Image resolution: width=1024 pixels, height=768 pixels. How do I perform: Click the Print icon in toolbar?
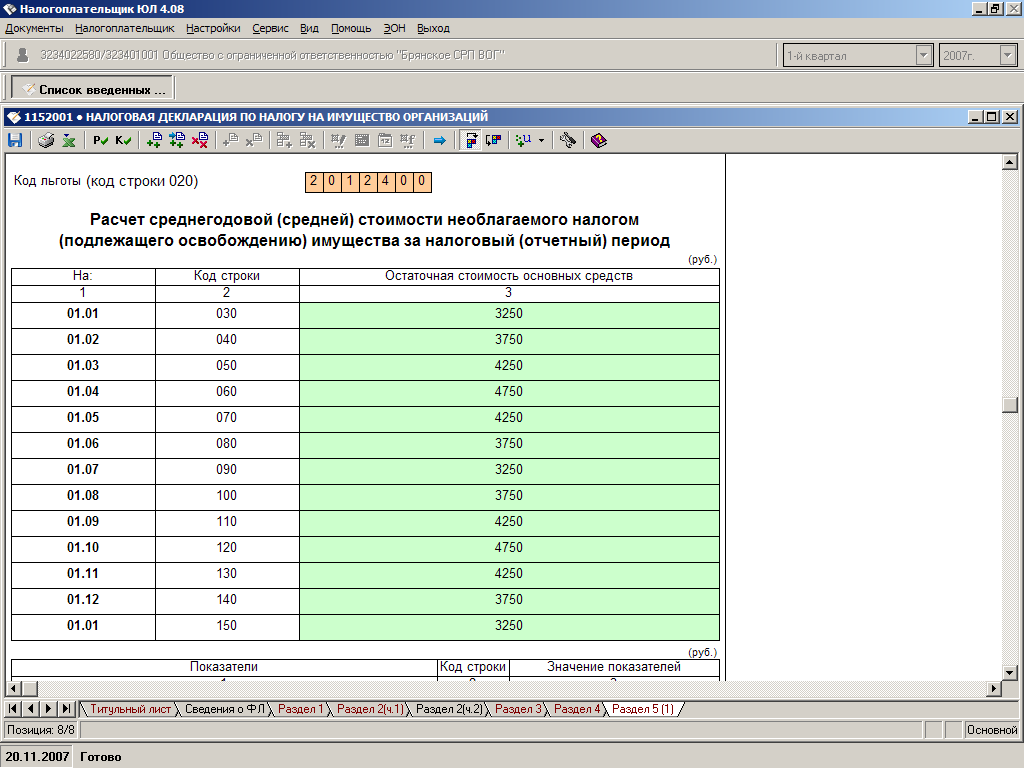coord(46,141)
